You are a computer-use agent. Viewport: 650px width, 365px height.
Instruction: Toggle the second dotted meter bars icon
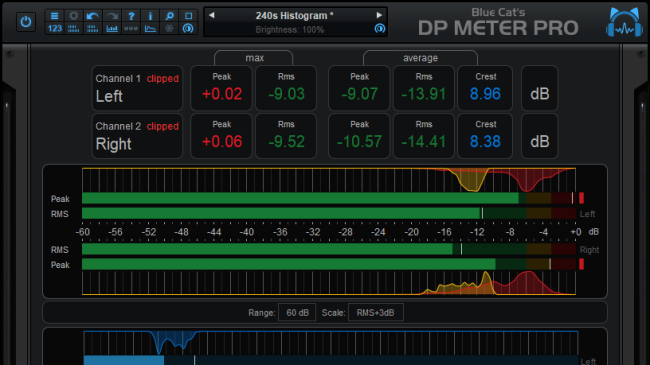pos(92,29)
